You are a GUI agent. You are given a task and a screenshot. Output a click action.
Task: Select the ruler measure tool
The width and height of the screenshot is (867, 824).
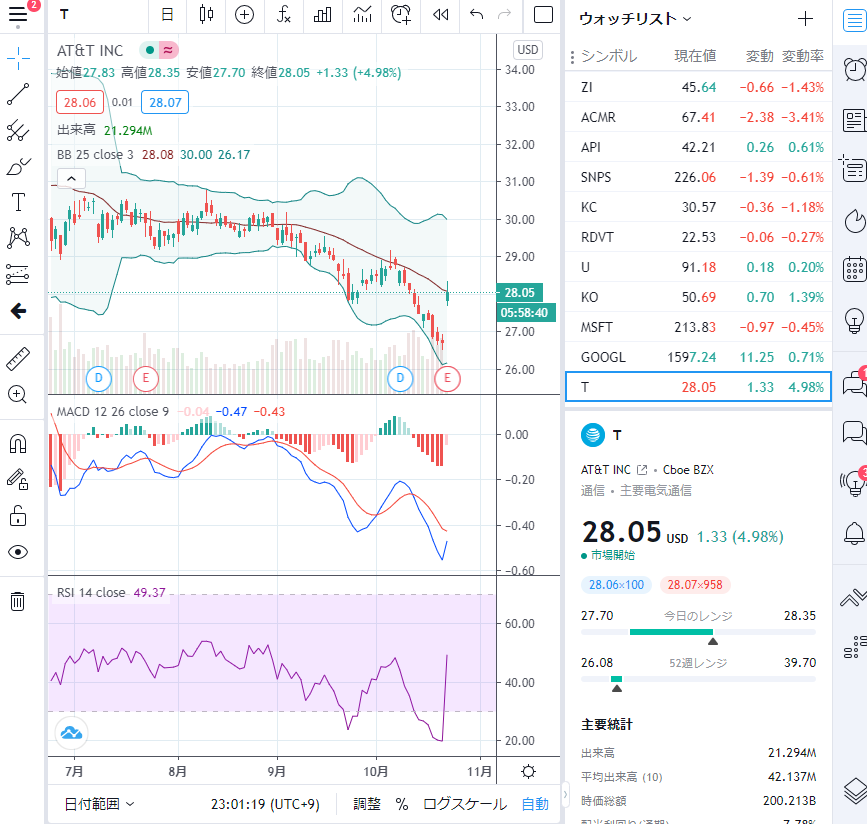(x=18, y=359)
